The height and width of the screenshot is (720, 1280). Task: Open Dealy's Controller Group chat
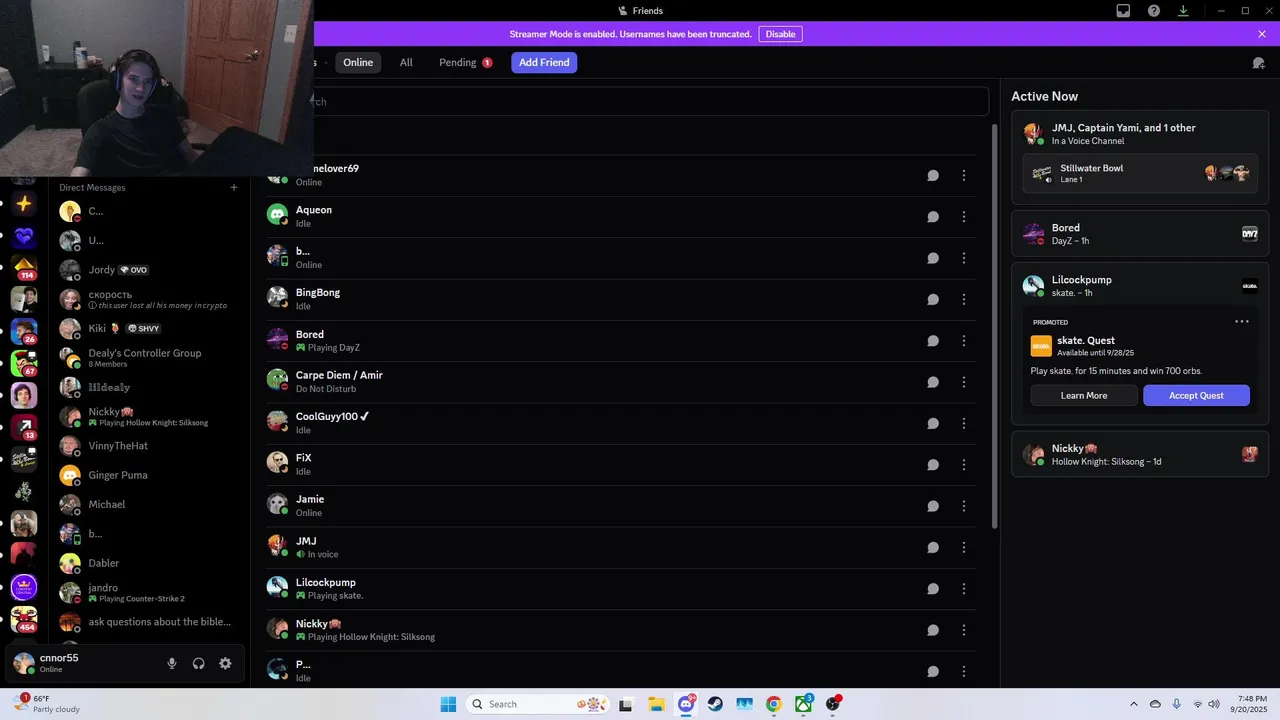pos(148,358)
